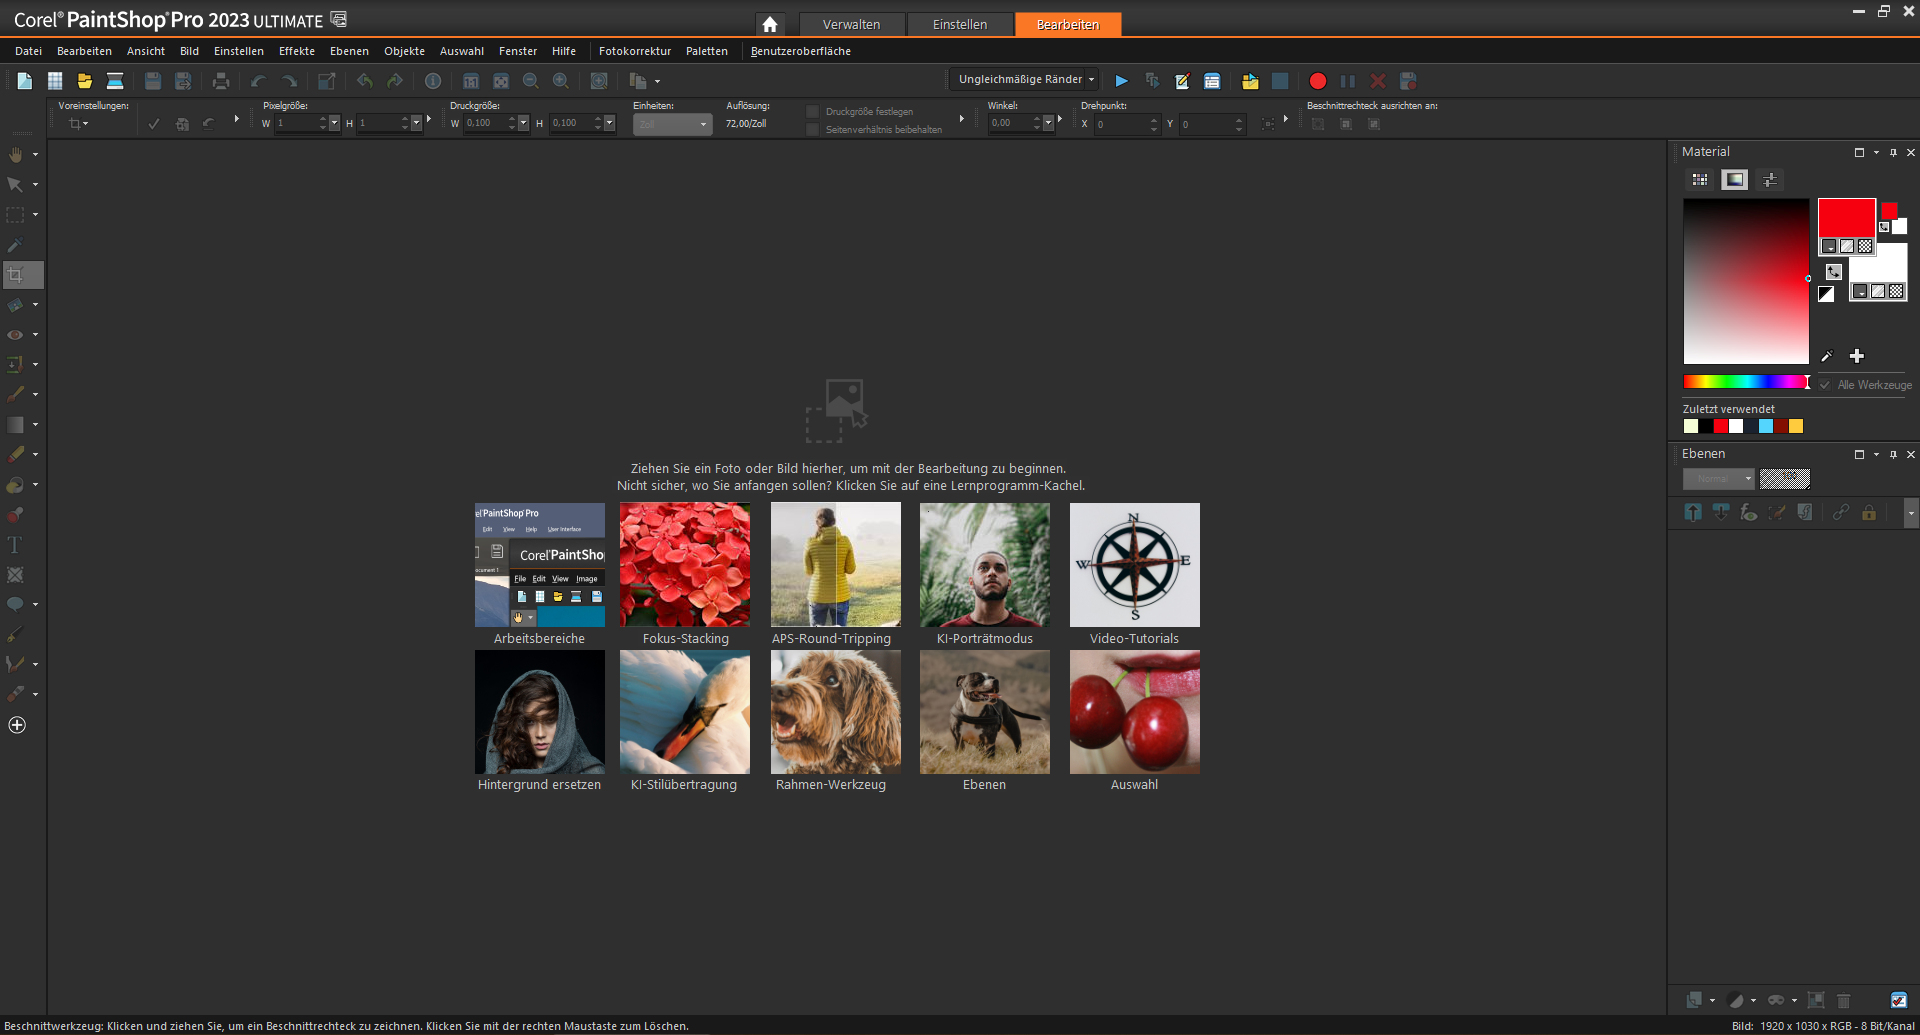Image resolution: width=1920 pixels, height=1035 pixels.
Task: Click the Open file folder icon
Action: tap(85, 81)
